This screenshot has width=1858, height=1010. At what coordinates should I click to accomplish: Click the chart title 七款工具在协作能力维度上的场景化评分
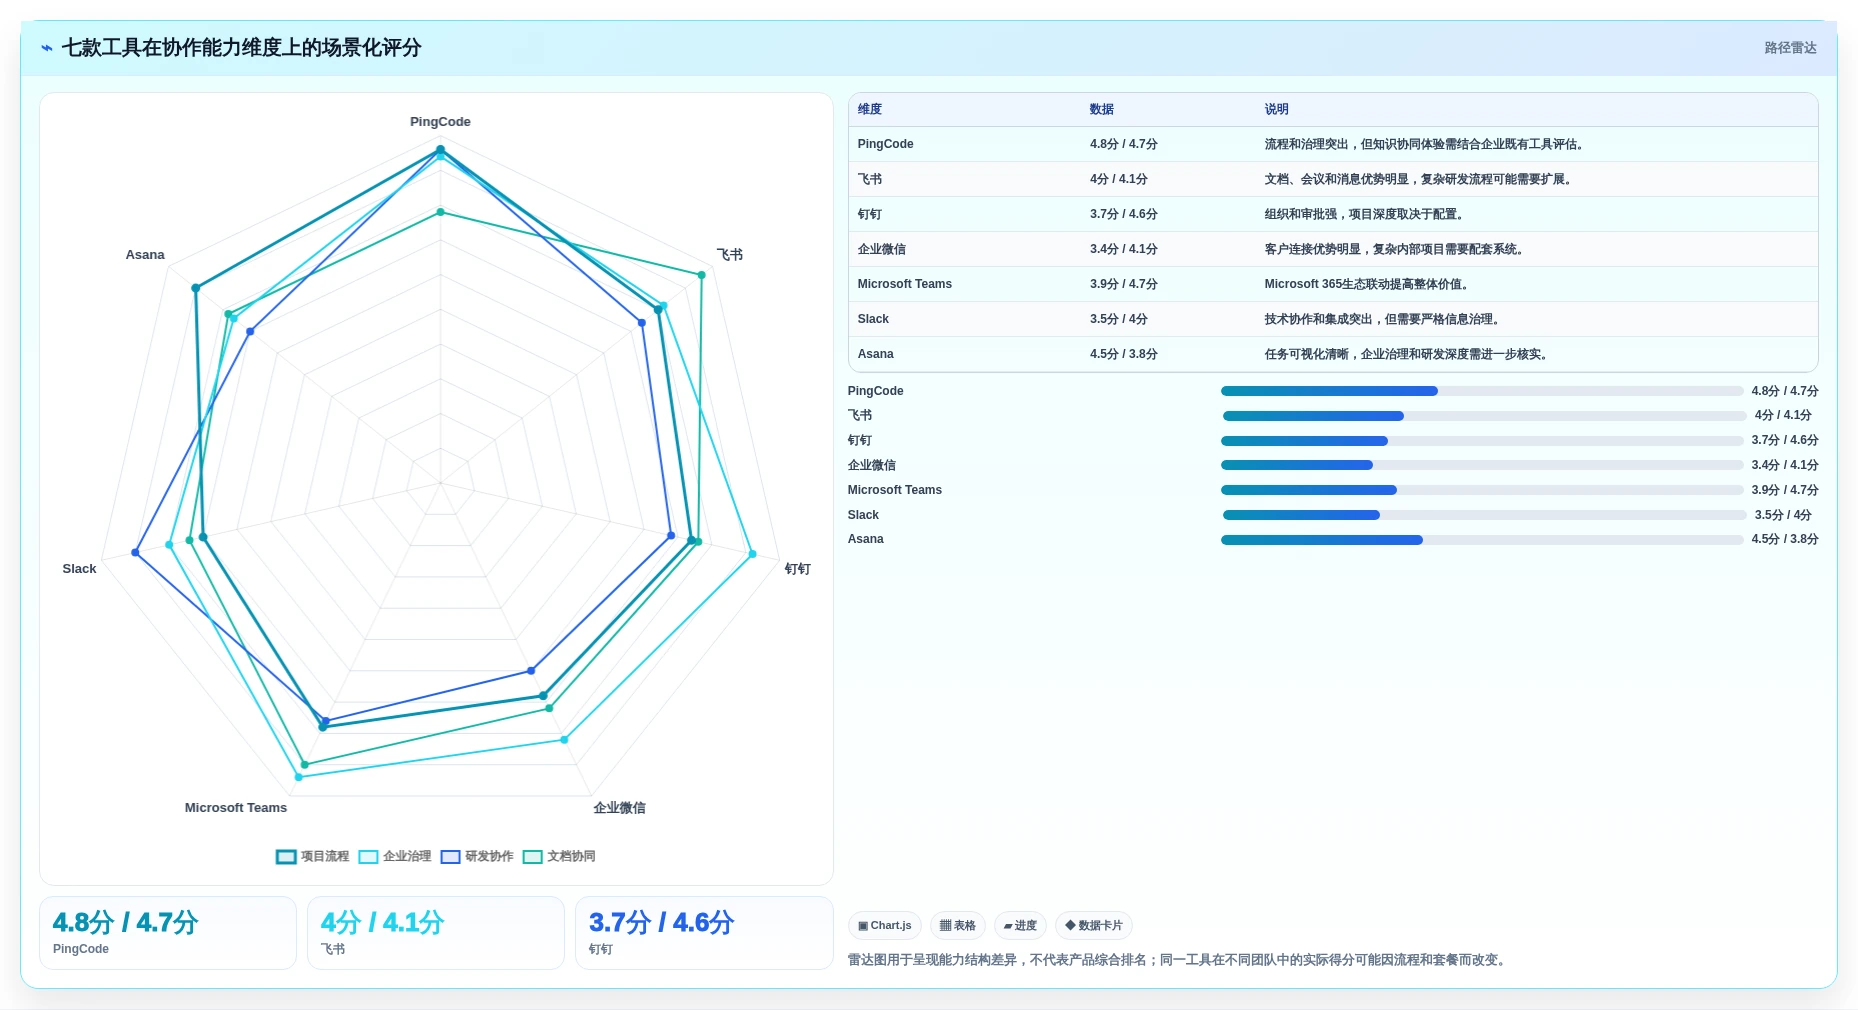[x=241, y=48]
